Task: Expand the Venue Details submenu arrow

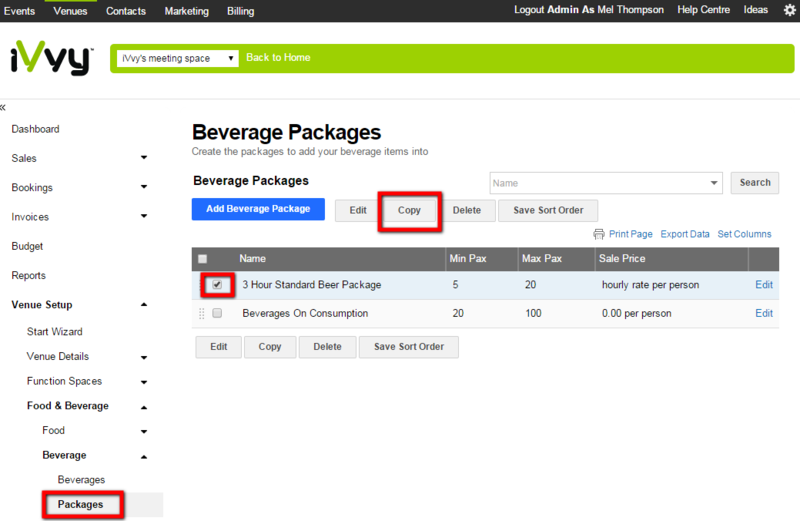Action: [x=144, y=357]
